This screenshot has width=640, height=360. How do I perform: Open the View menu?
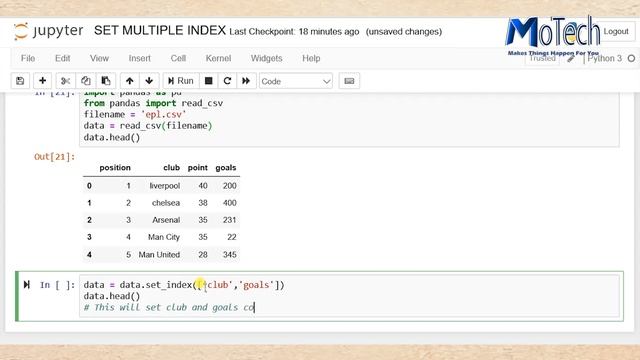coord(99,58)
